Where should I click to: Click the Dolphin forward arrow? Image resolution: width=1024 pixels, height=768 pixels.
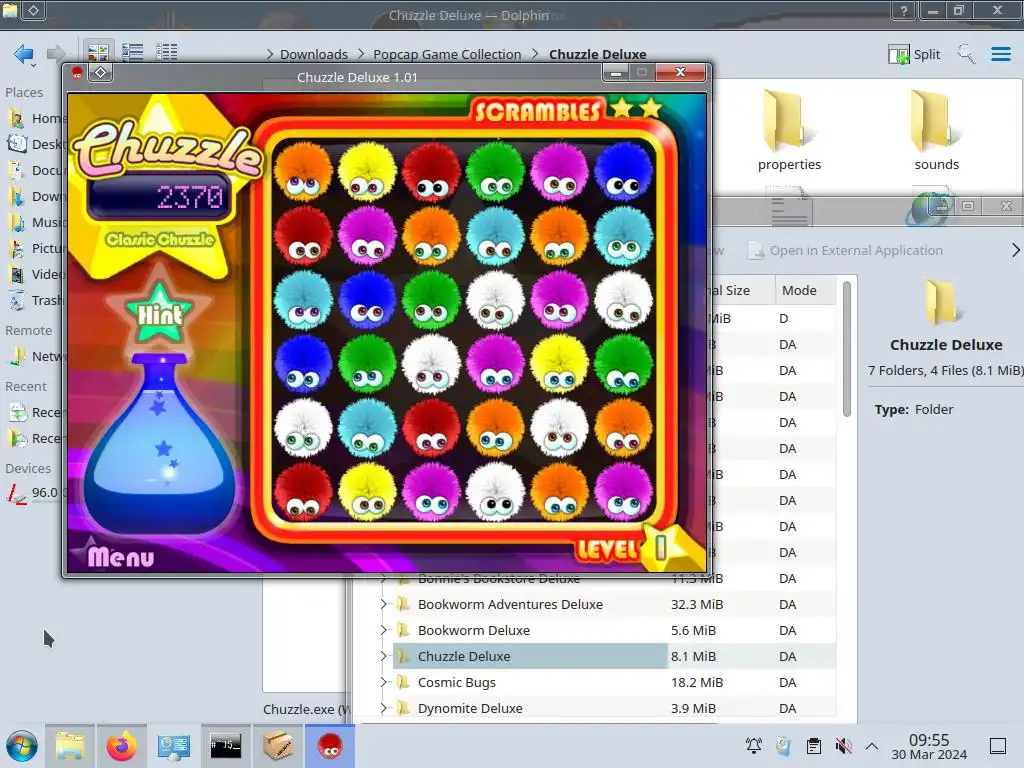click(x=57, y=54)
